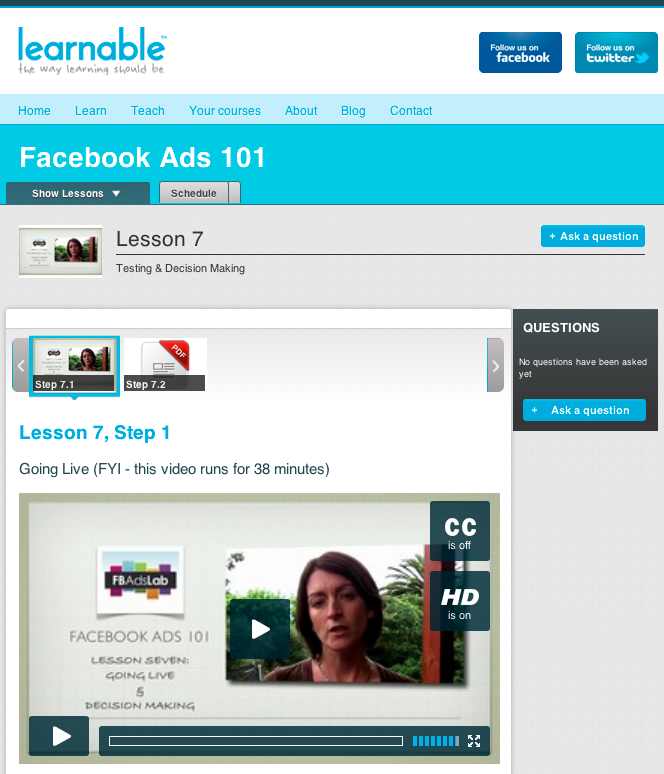664x774 pixels.
Task: Toggle closed captions CC button
Action: 460,531
